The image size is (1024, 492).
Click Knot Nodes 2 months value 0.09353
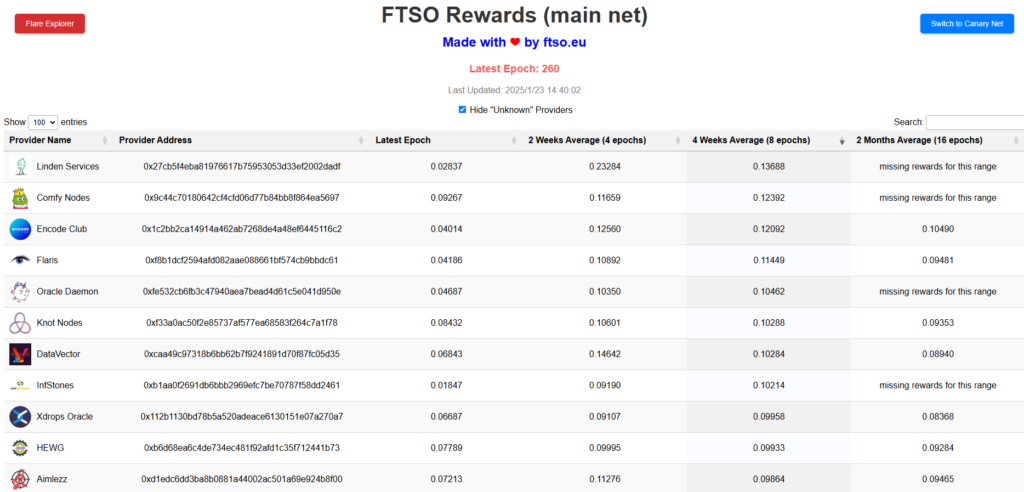tap(937, 323)
